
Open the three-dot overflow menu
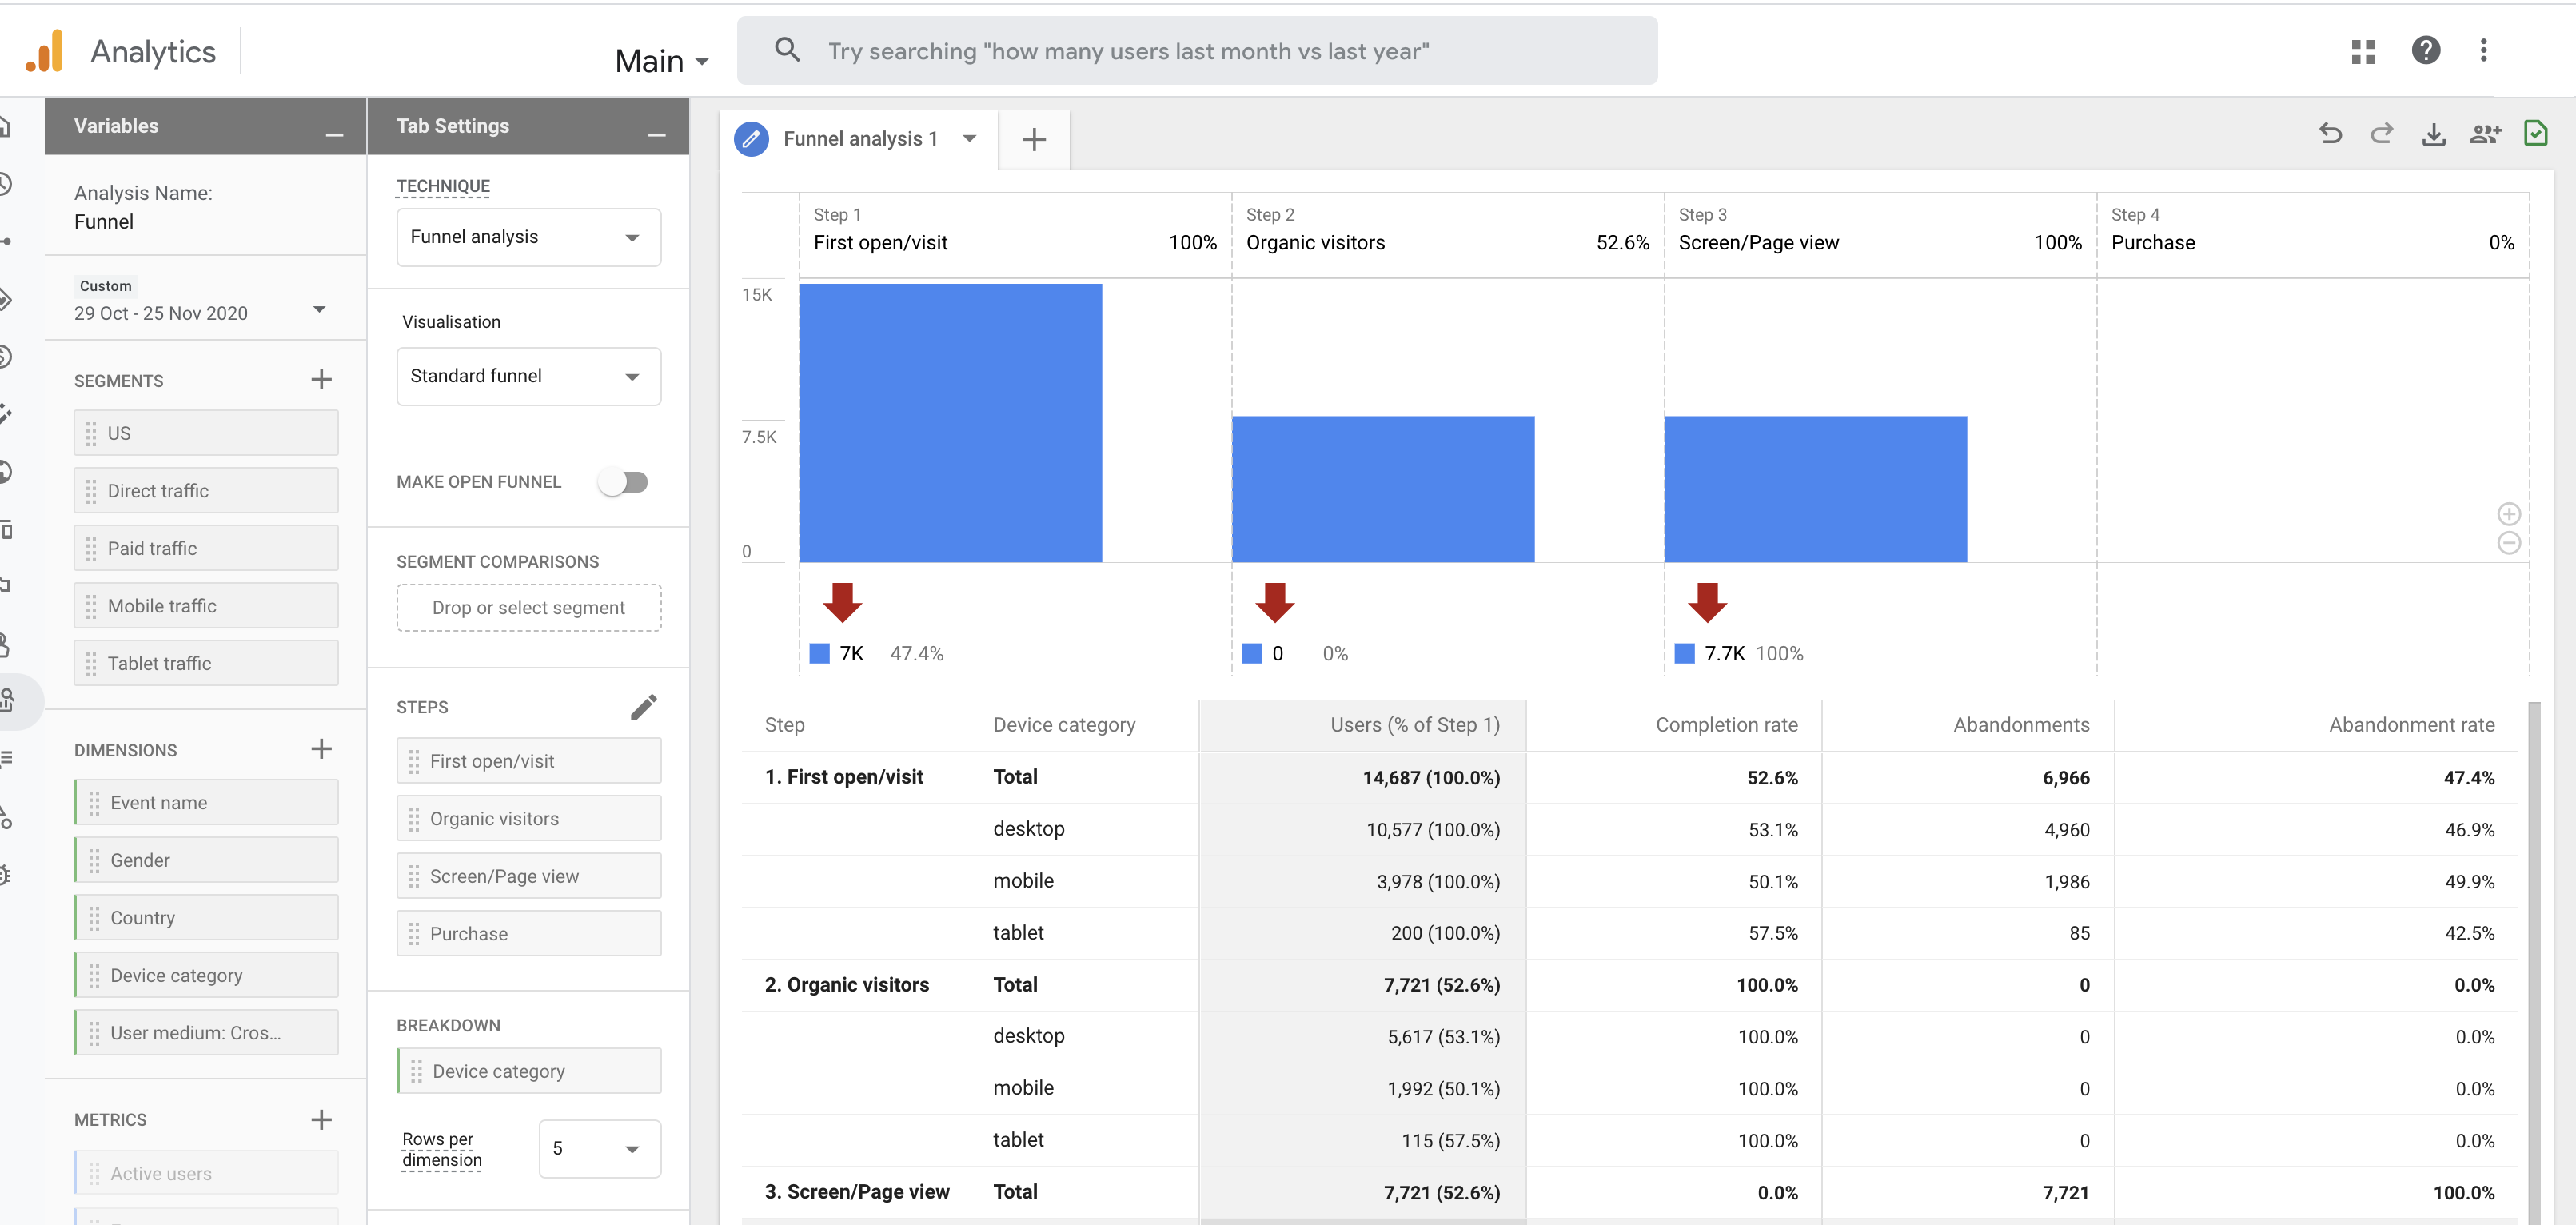2485,50
